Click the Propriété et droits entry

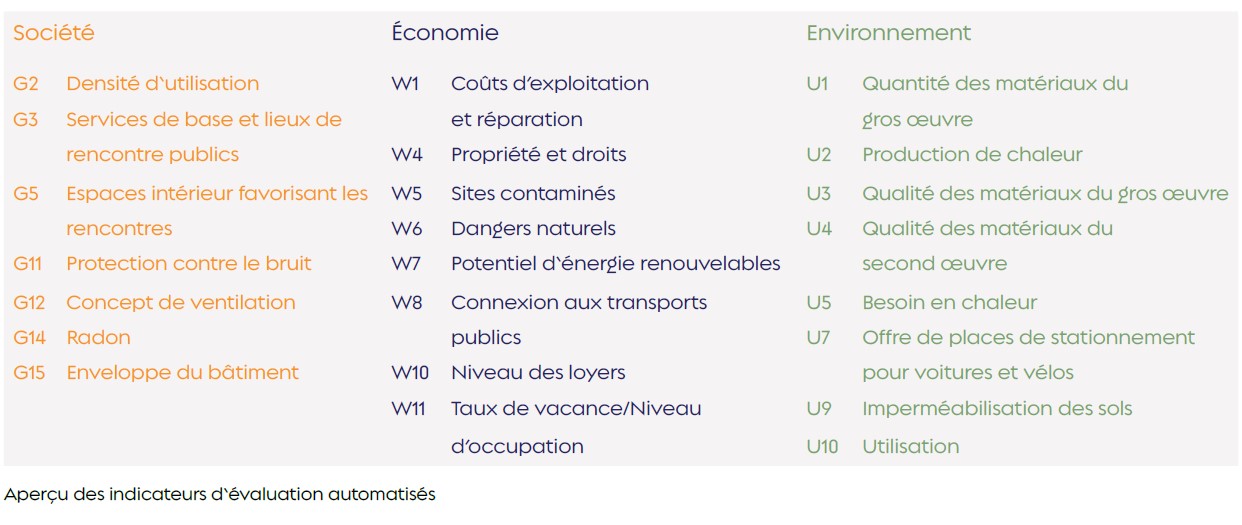coord(539,155)
